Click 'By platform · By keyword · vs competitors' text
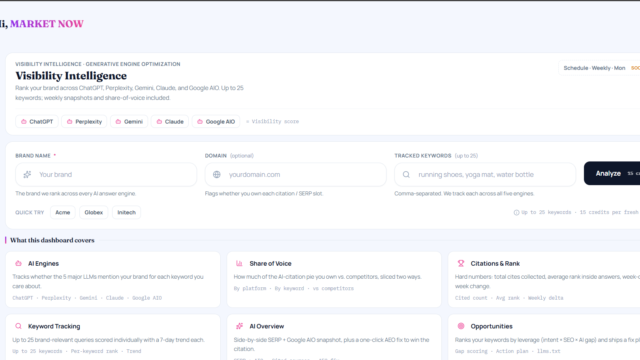640x360 pixels. [x=293, y=289]
